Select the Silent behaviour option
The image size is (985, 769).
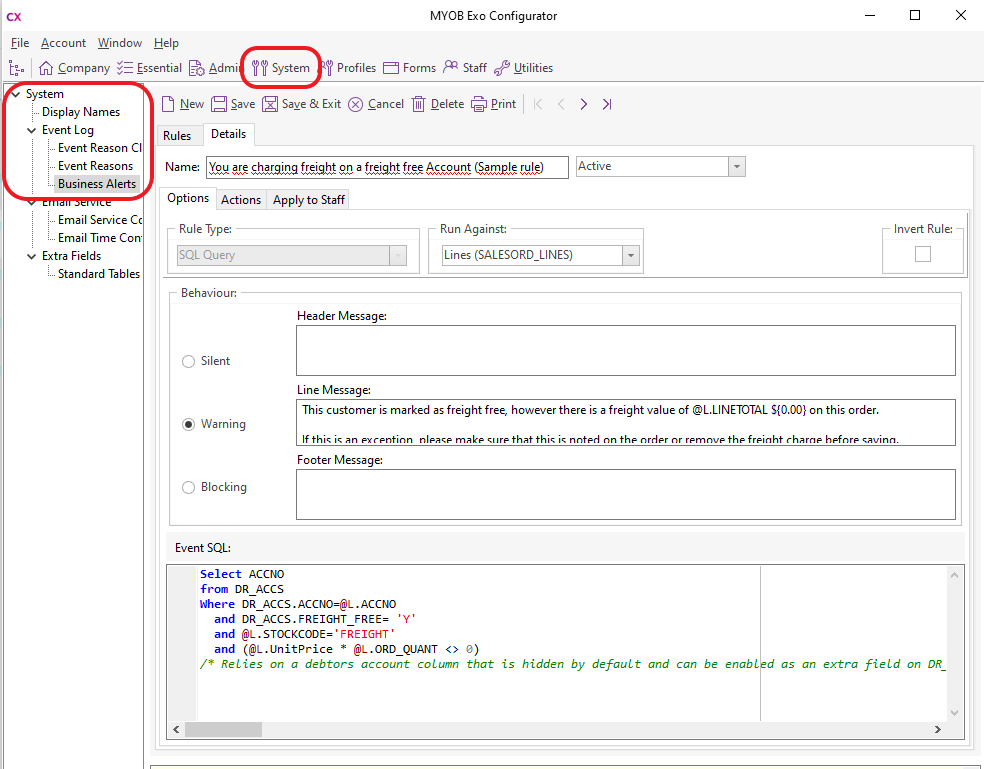188,361
